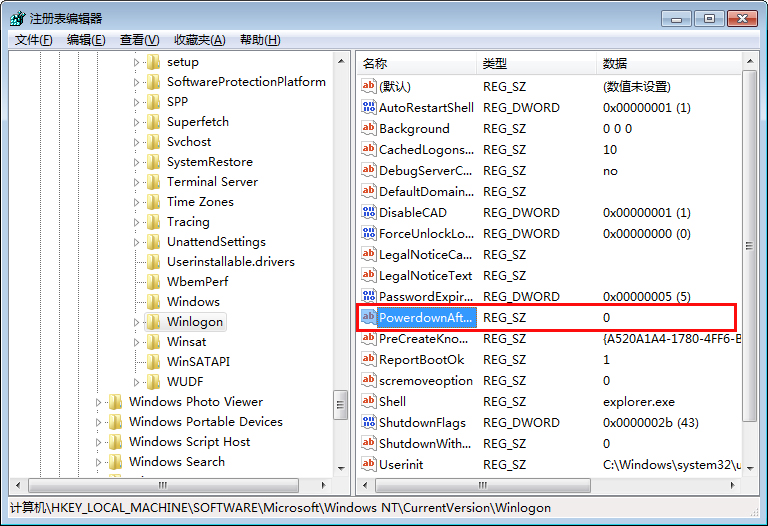Viewport: 768px width, 526px height.
Task: Click the icon beside the Shell value
Action: pyautogui.click(x=368, y=402)
